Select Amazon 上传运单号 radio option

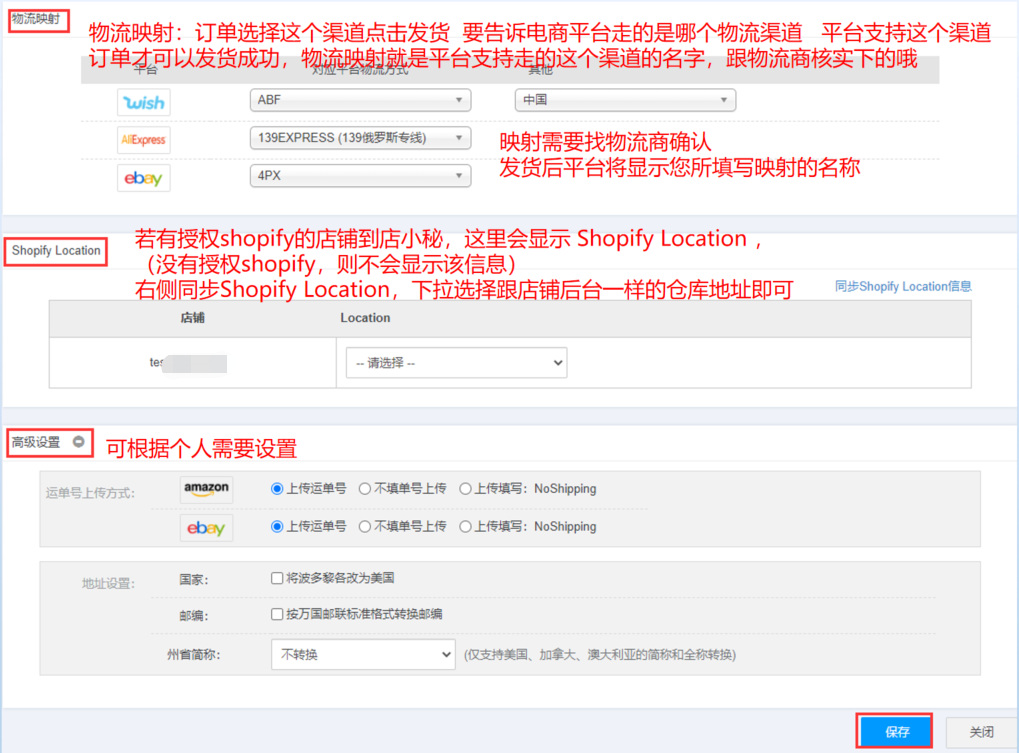click(x=277, y=489)
